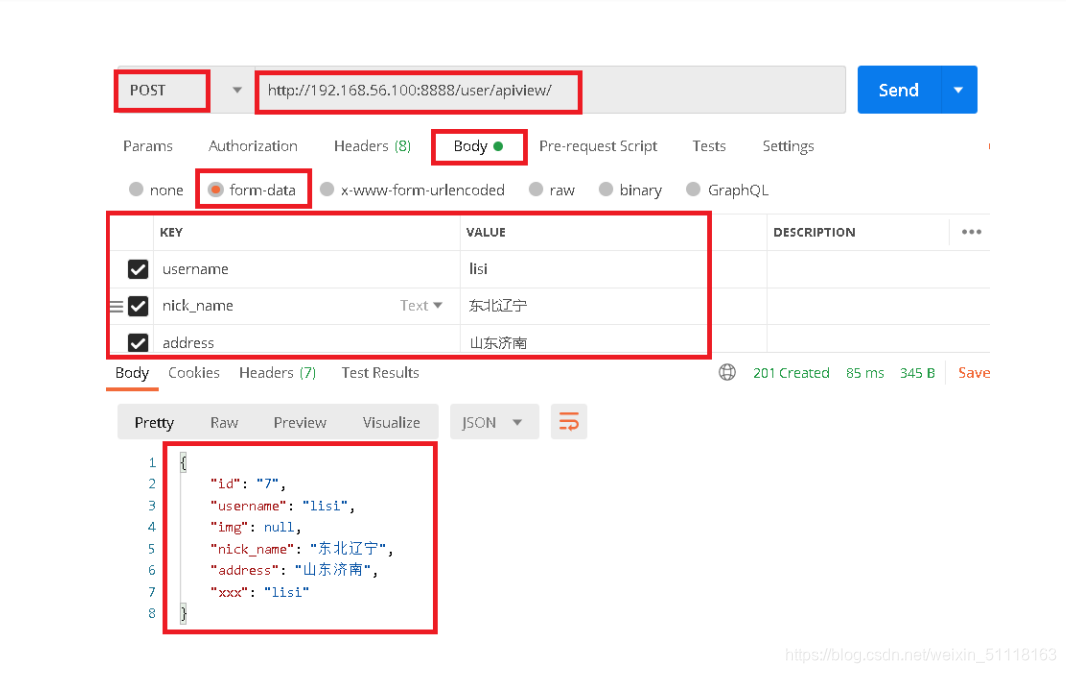Open the Tests tab

(x=709, y=146)
